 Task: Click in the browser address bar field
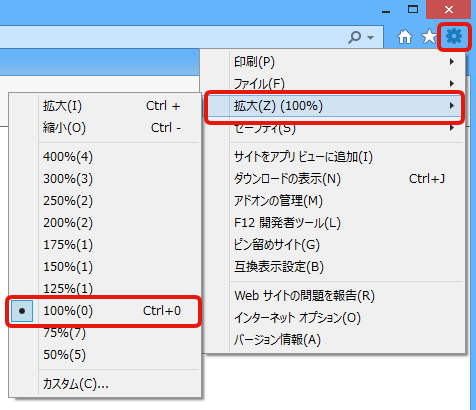pyautogui.click(x=172, y=37)
